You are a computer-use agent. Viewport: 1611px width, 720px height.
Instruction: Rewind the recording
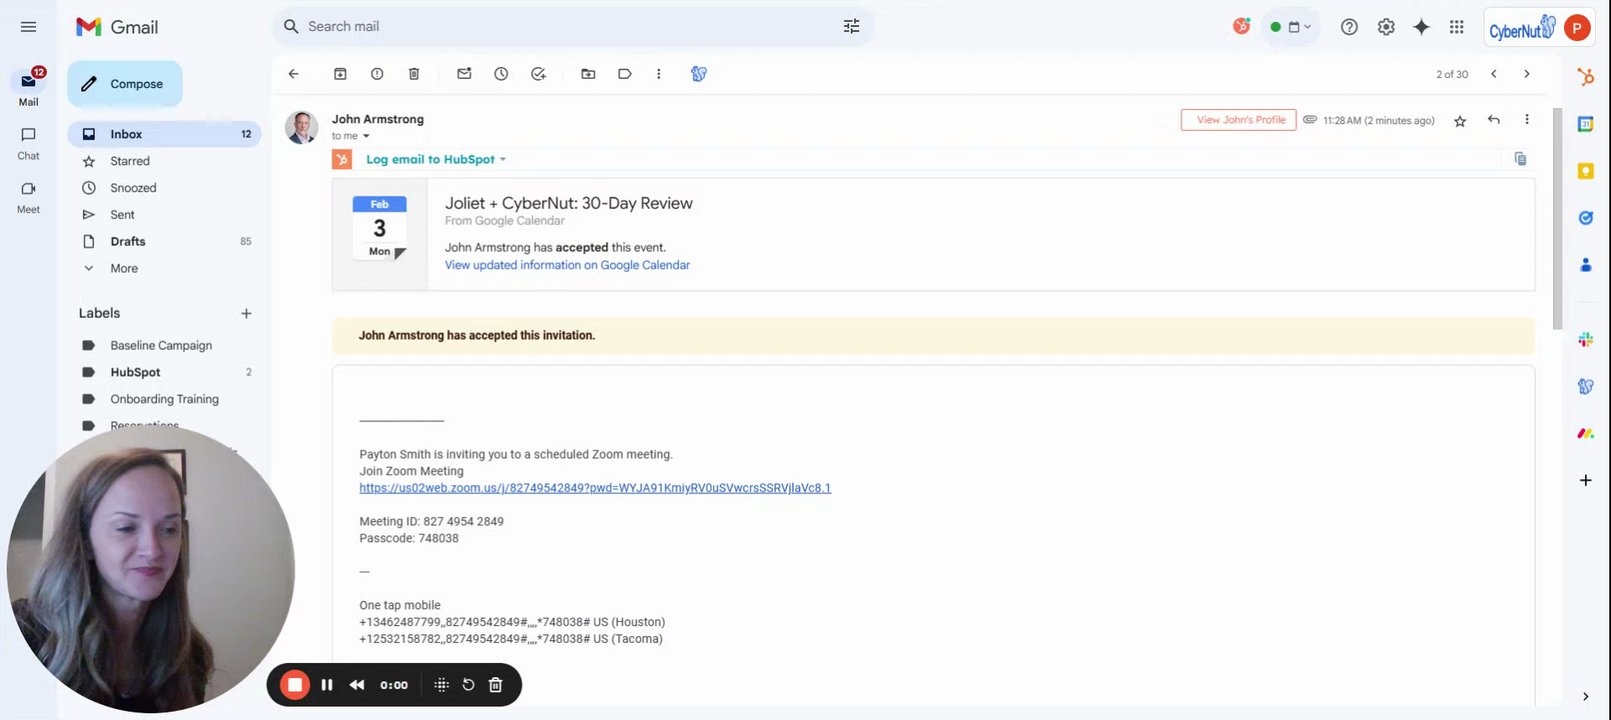357,685
